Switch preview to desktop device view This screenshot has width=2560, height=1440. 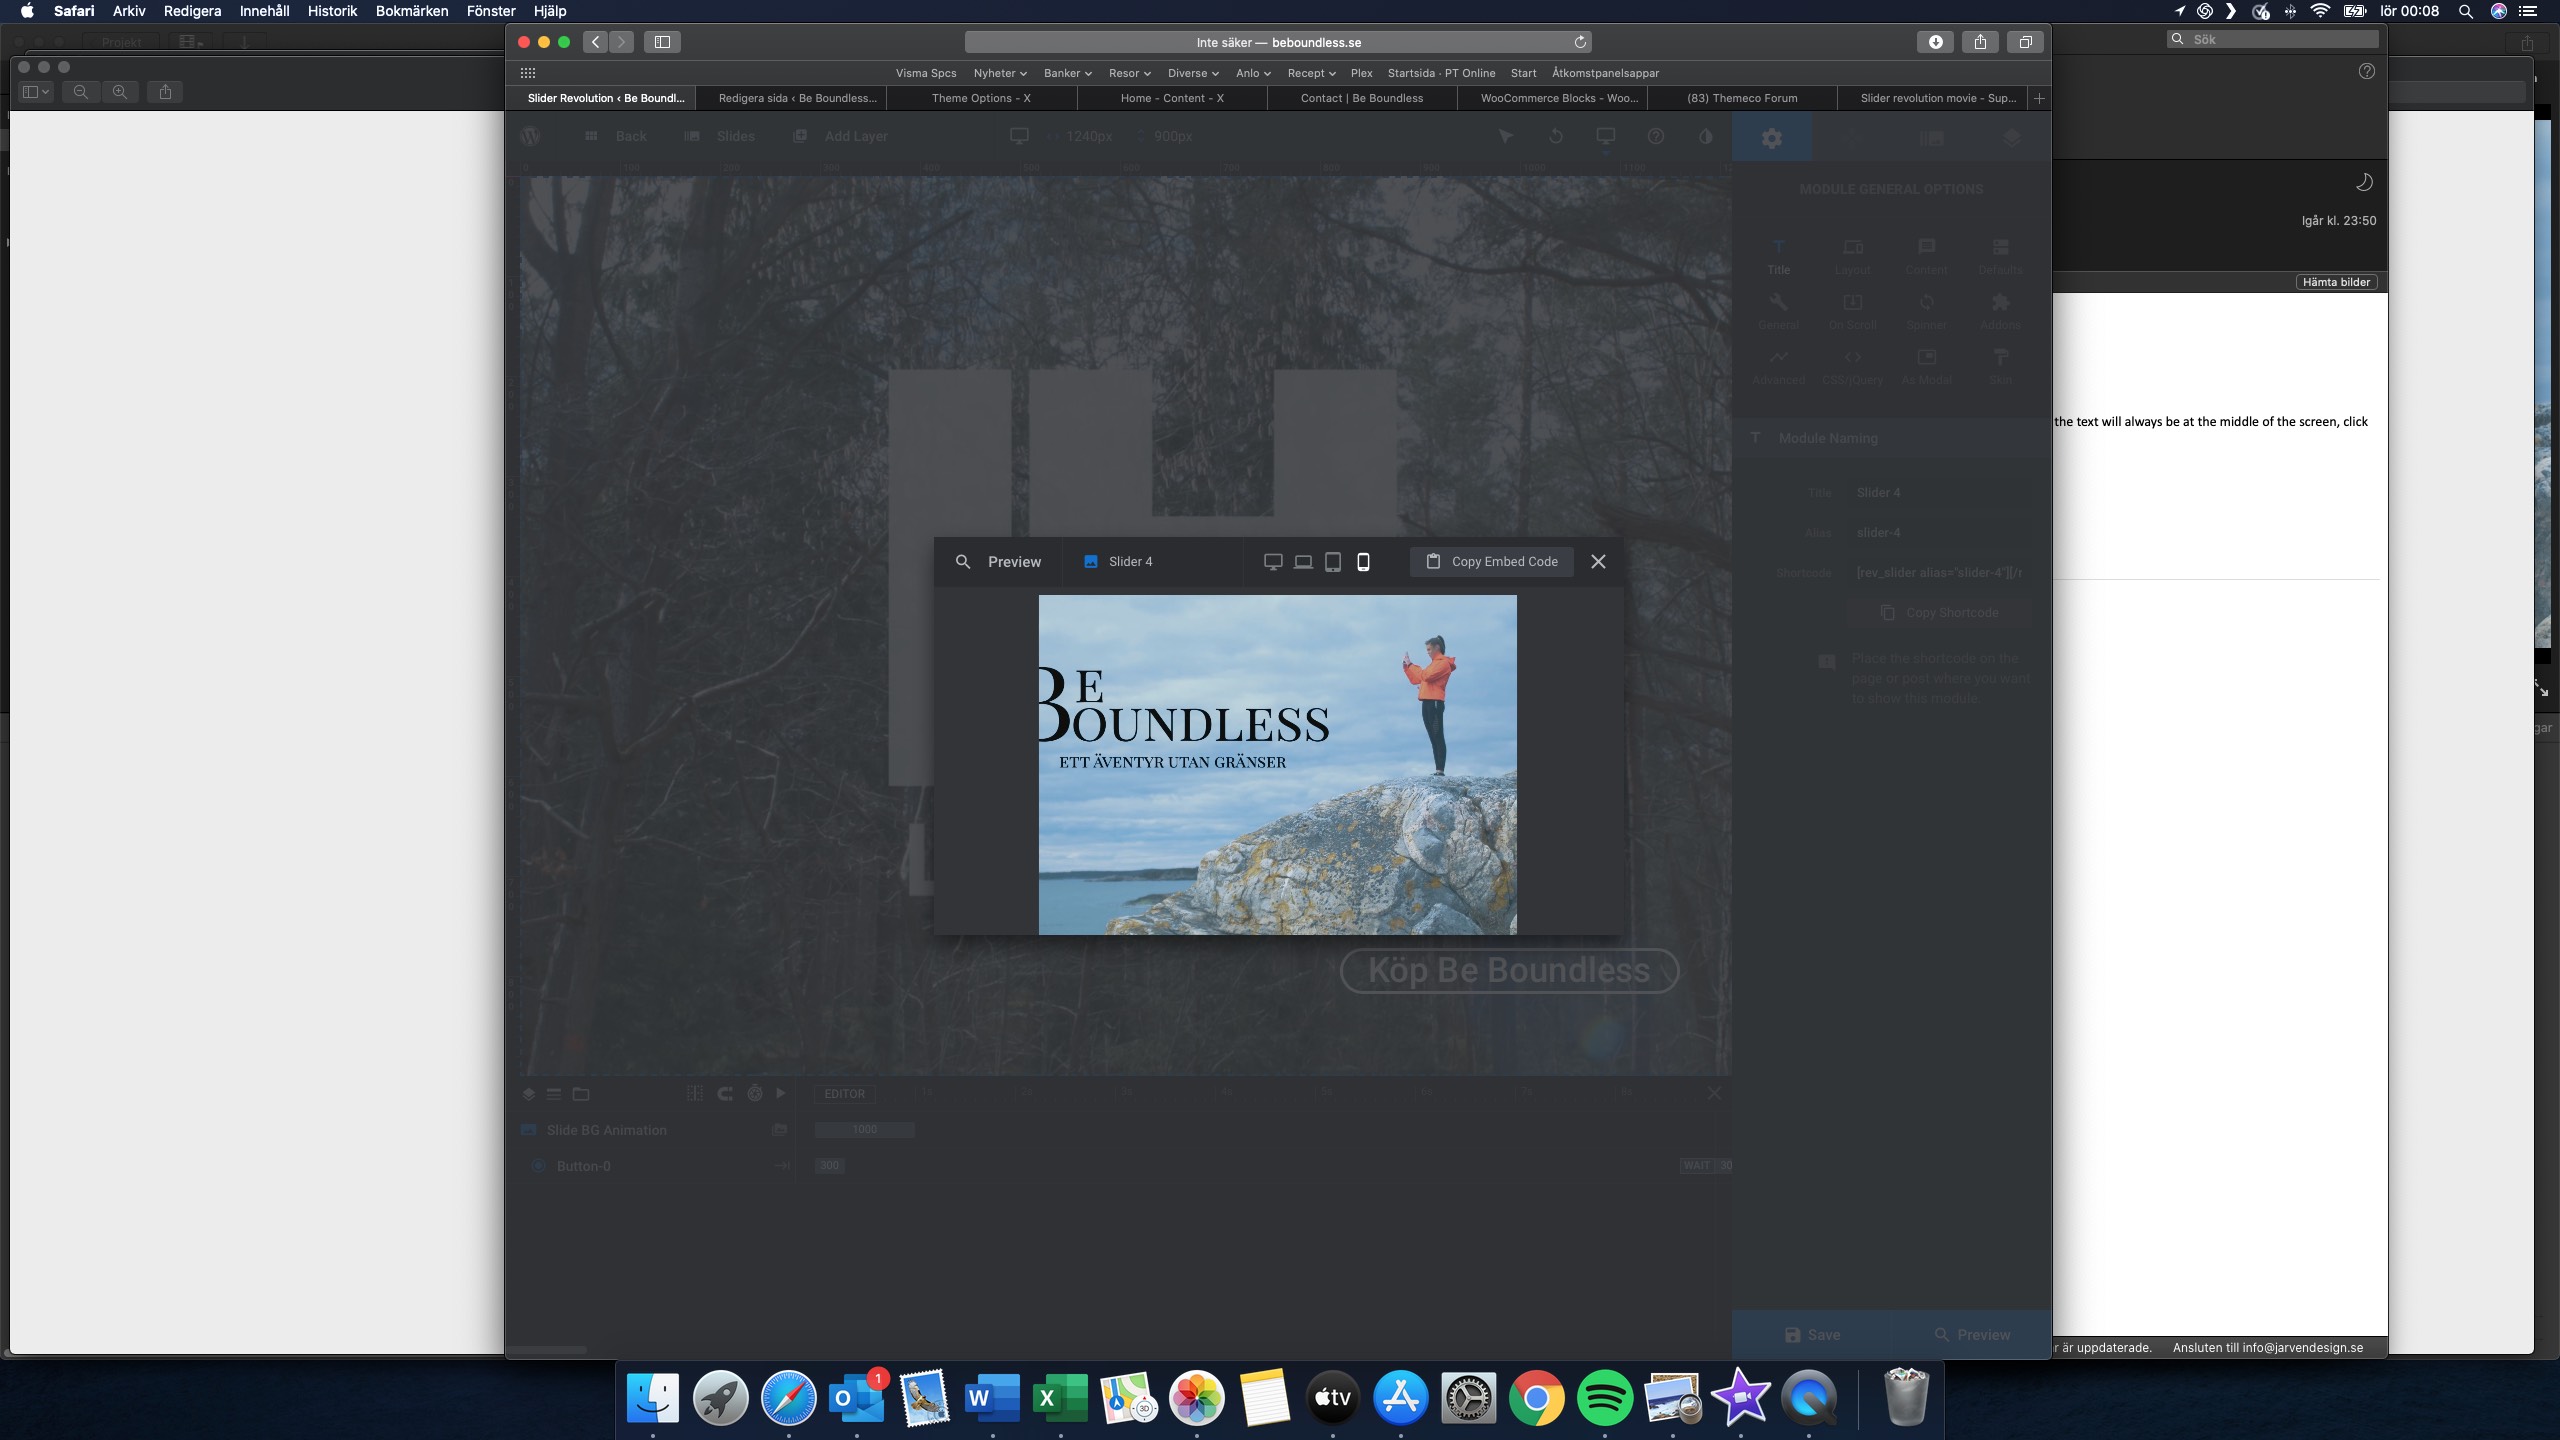pyautogui.click(x=1273, y=562)
